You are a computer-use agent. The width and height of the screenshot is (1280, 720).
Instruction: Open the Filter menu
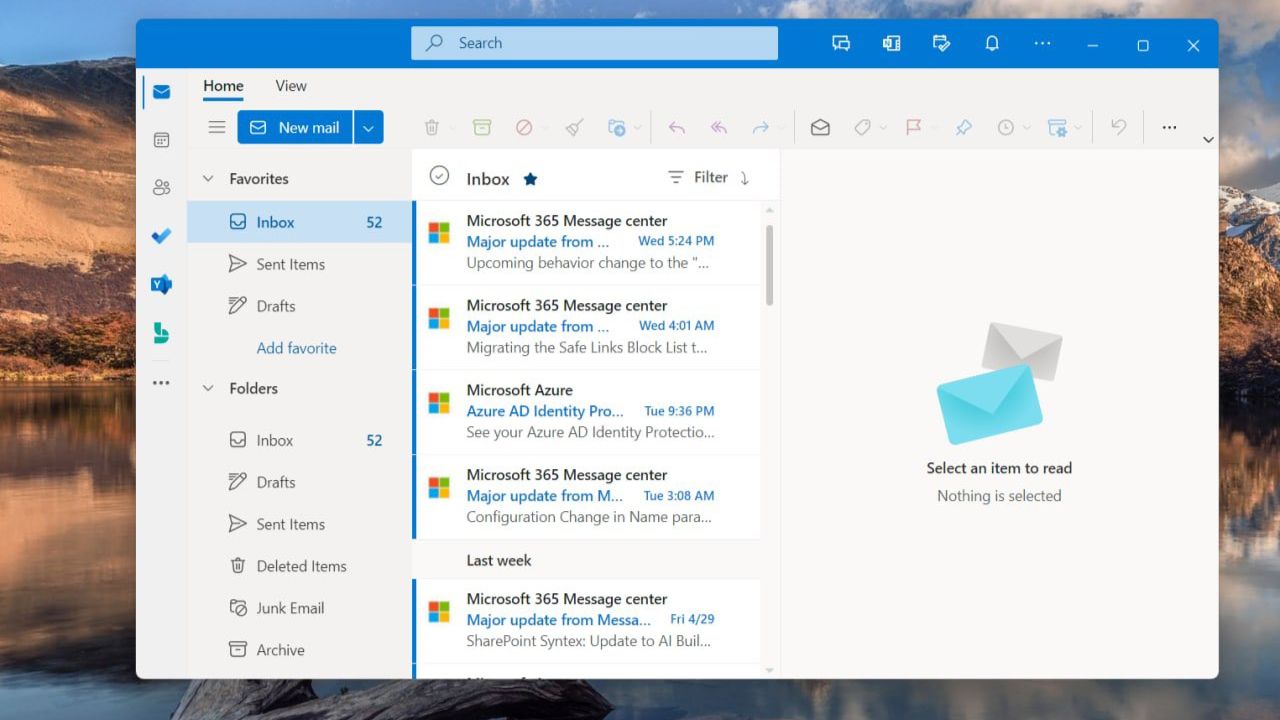pyautogui.click(x=698, y=177)
